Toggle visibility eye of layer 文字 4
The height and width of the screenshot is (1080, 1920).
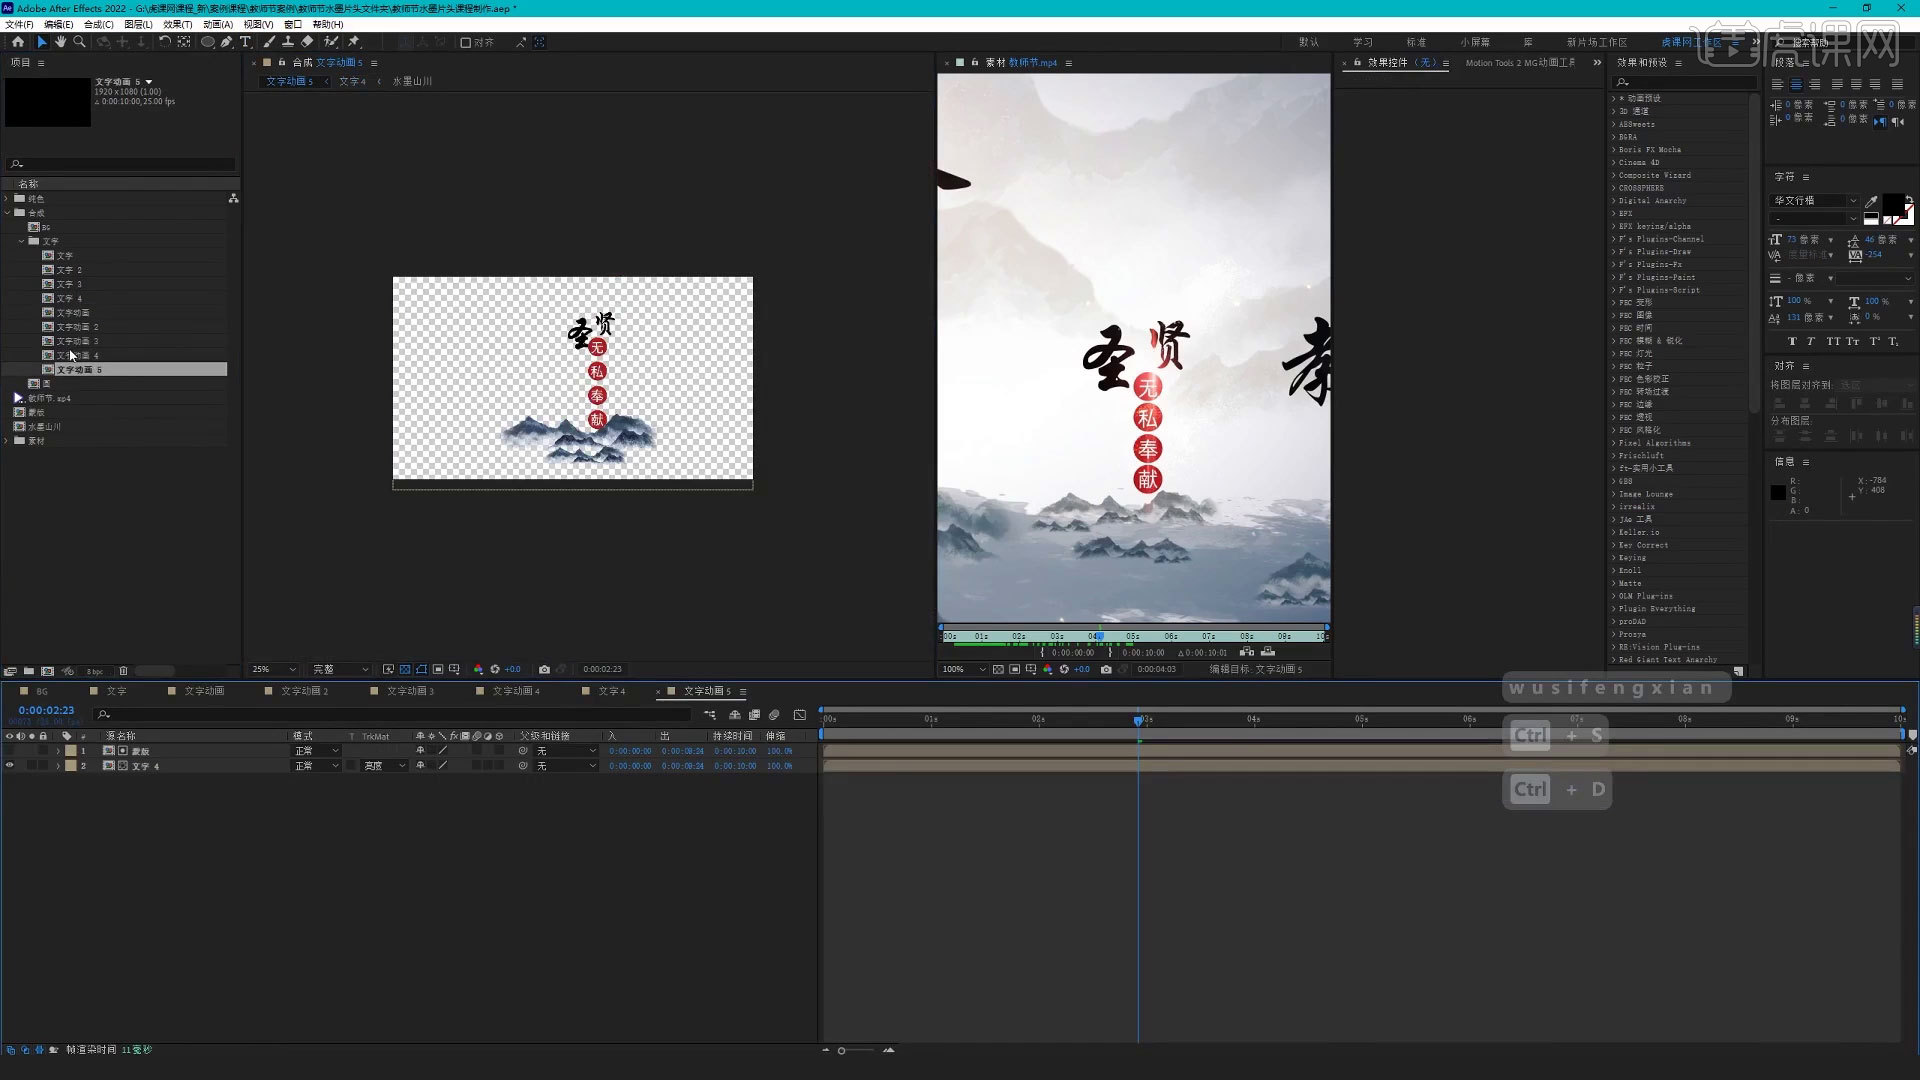10,766
